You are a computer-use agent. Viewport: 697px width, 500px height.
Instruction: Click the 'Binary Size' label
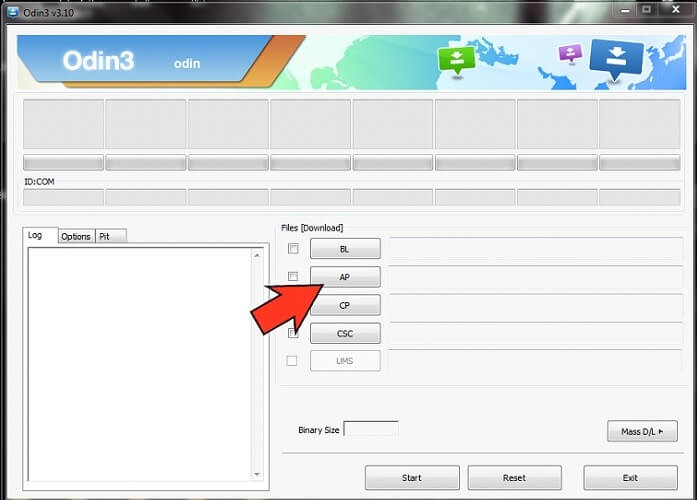click(x=319, y=430)
